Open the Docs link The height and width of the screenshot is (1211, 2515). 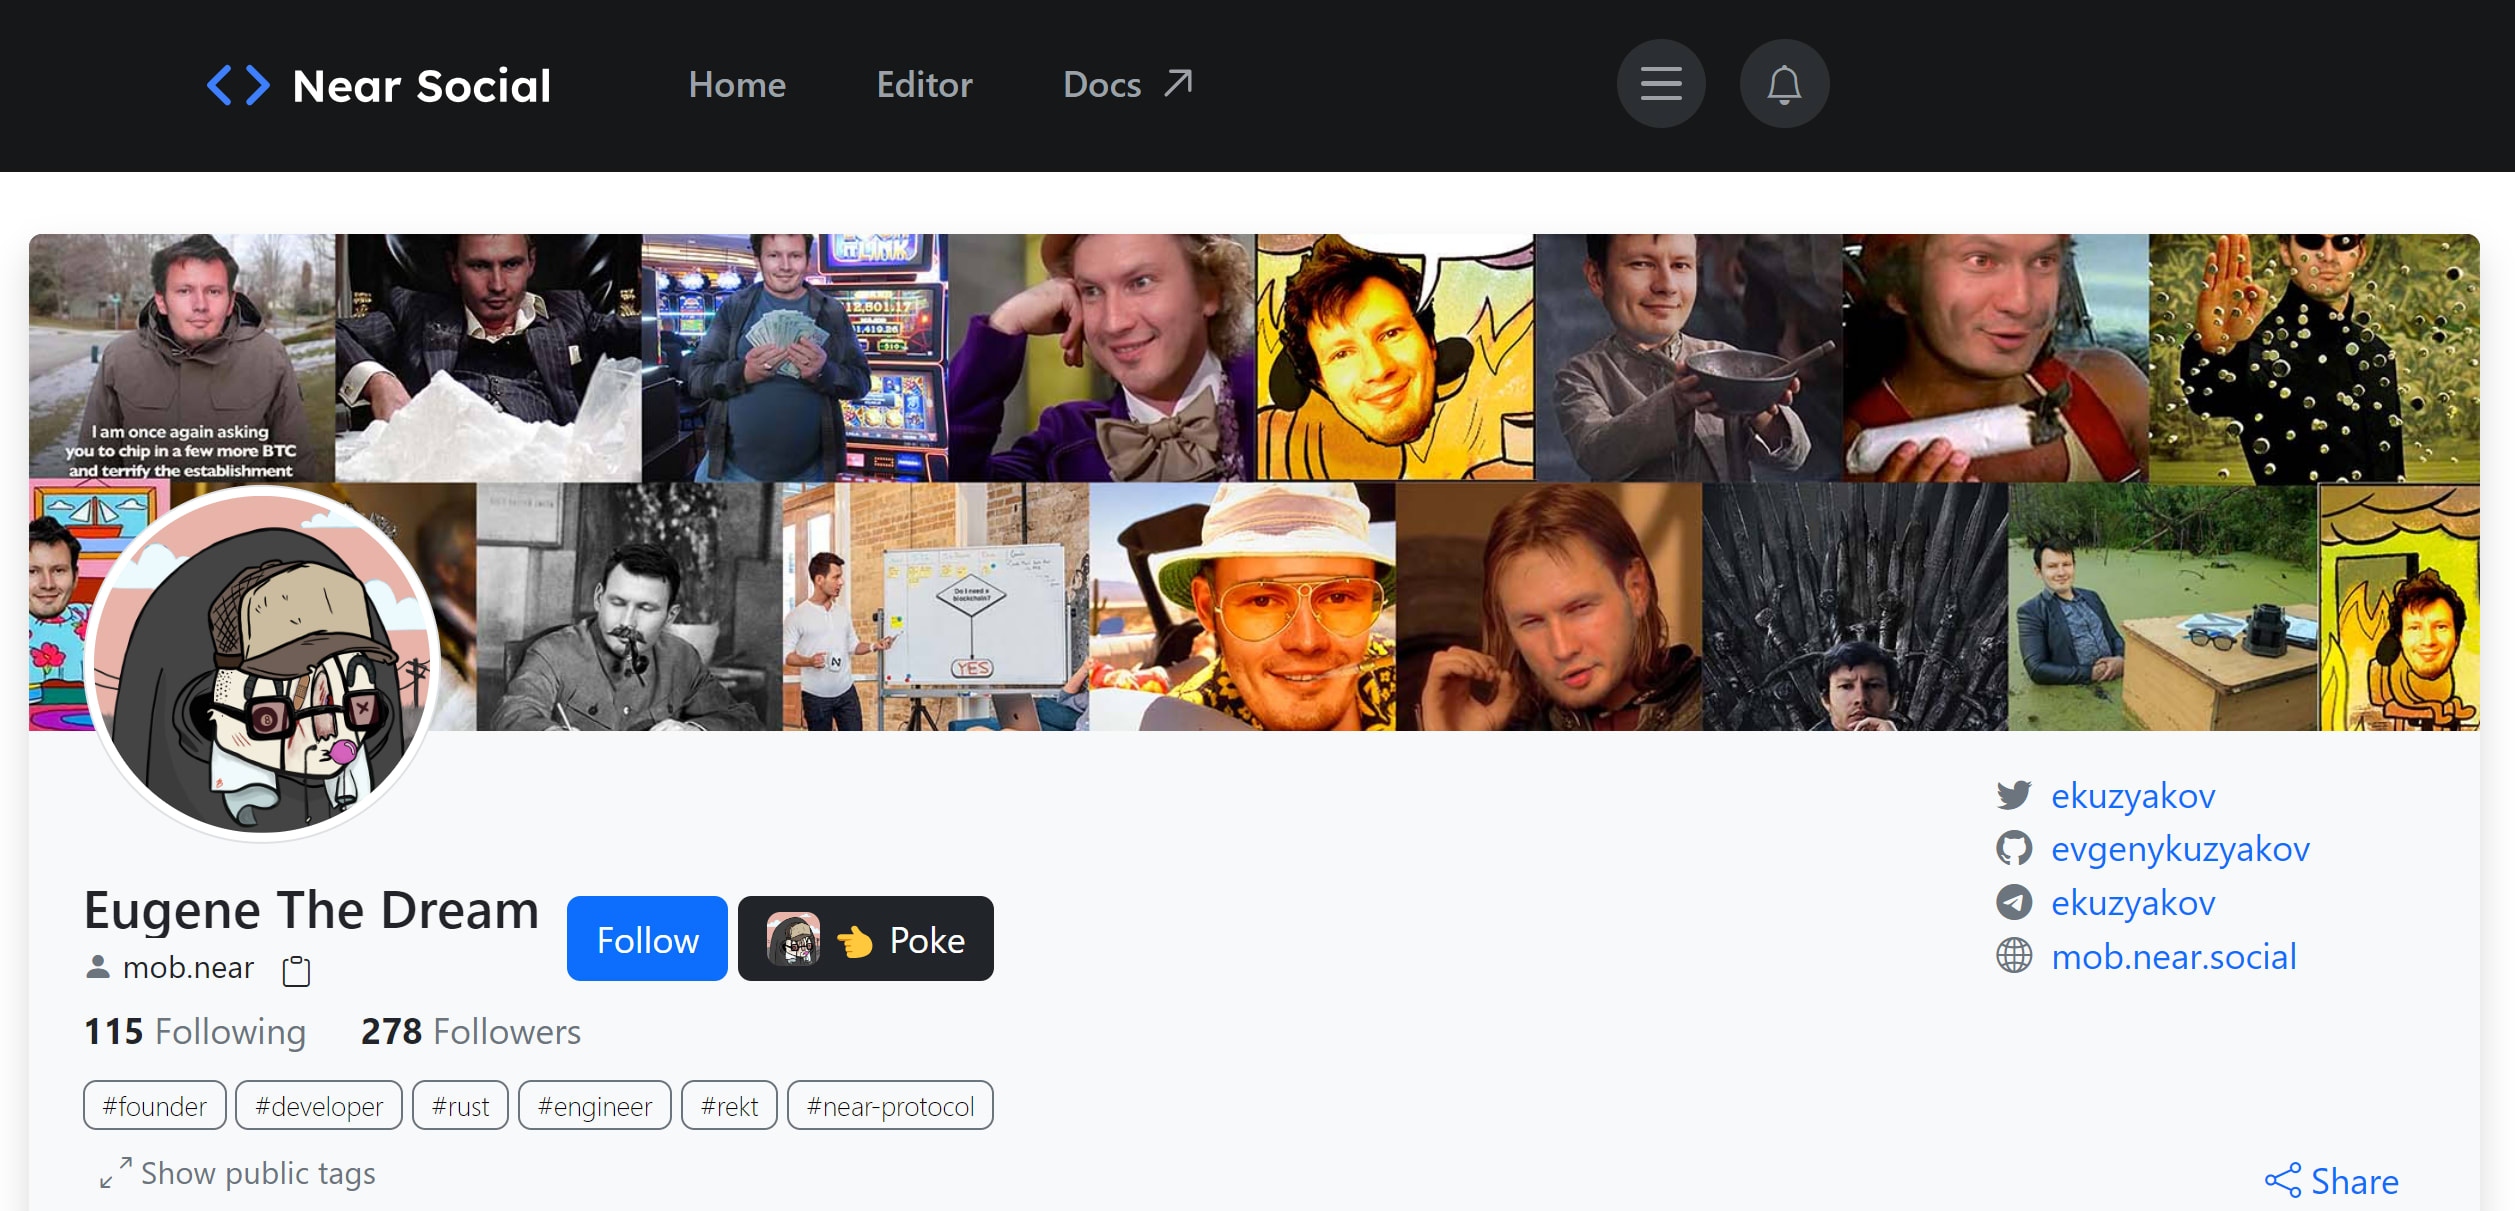click(x=1127, y=85)
